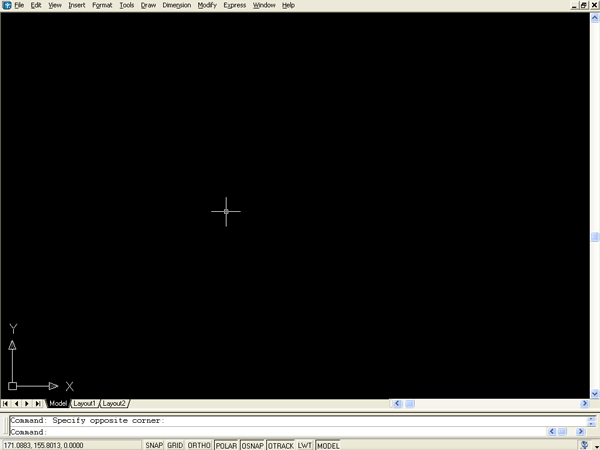The height and width of the screenshot is (450, 600).
Task: Open the Draw menu
Action: pos(148,5)
